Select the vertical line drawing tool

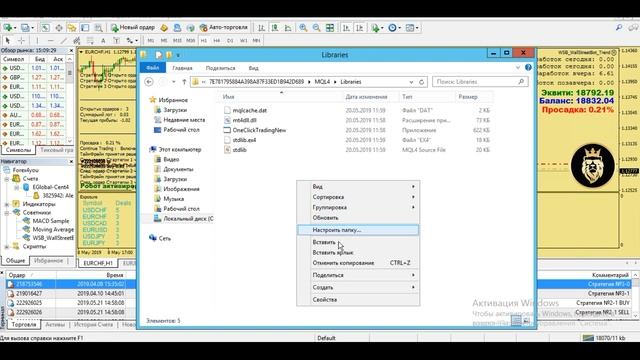[x=37, y=40]
